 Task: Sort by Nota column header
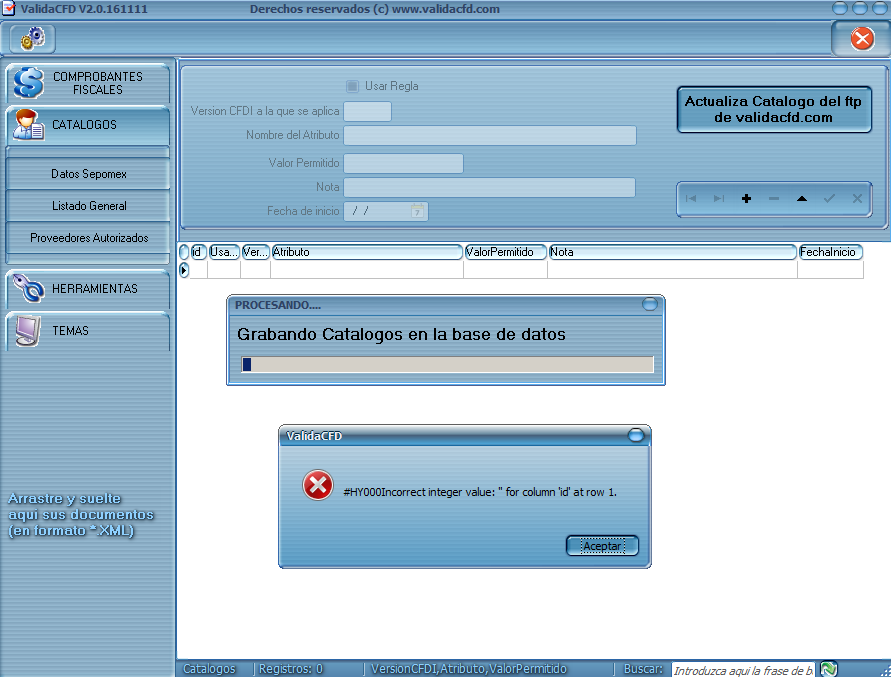pos(672,252)
